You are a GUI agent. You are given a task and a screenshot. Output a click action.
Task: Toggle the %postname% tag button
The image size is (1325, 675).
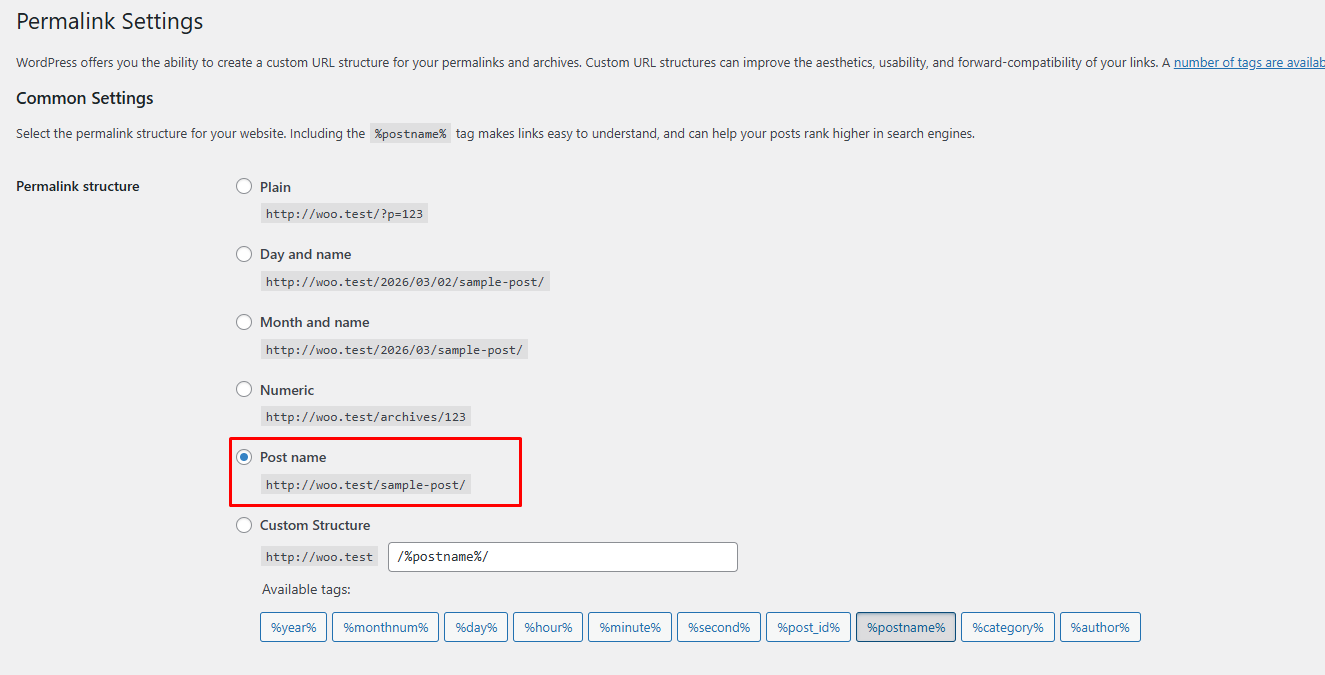coord(906,628)
